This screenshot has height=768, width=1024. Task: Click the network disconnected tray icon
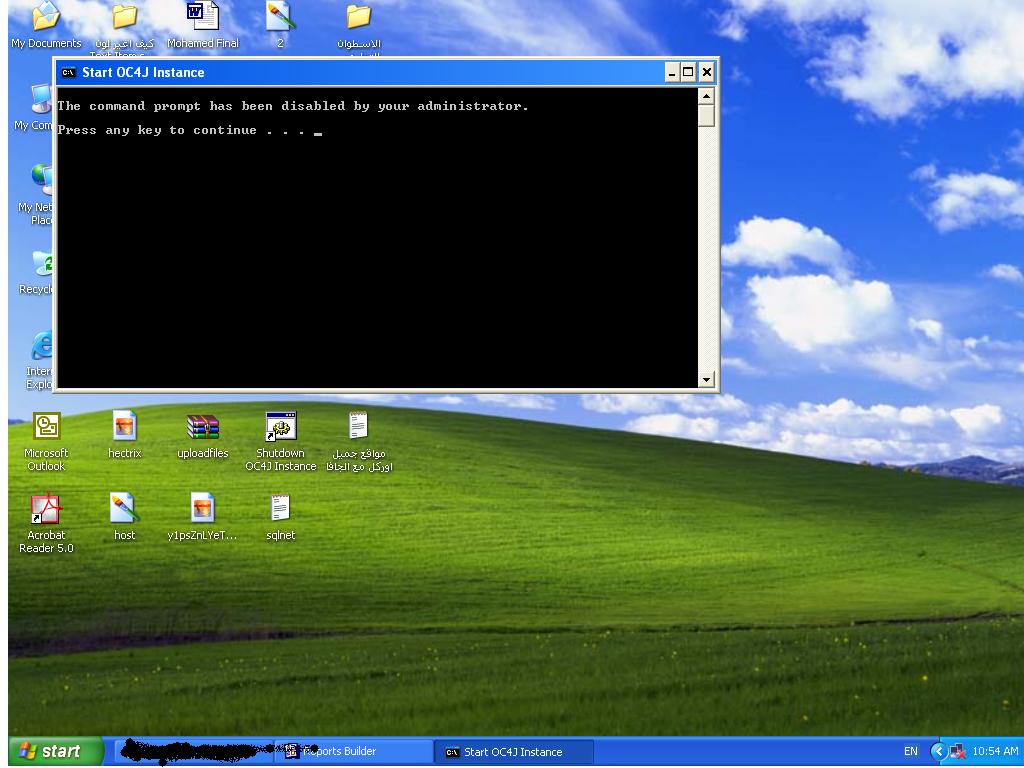click(957, 752)
